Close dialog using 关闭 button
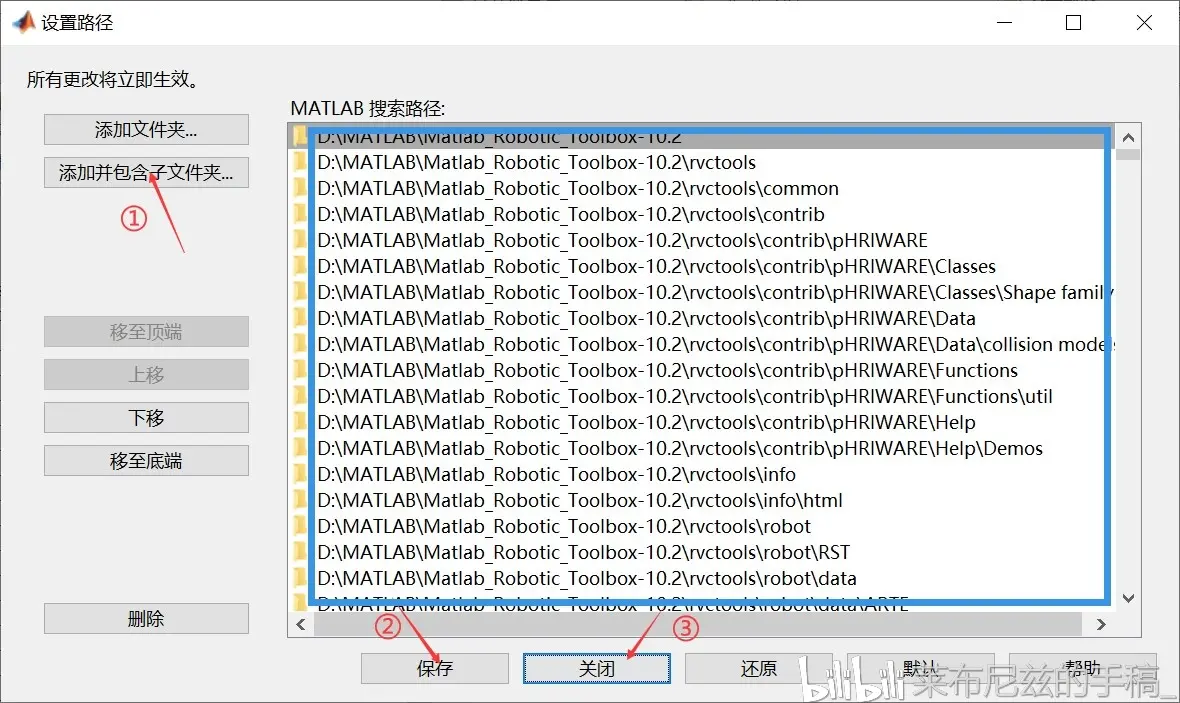This screenshot has height=703, width=1180. coord(597,668)
